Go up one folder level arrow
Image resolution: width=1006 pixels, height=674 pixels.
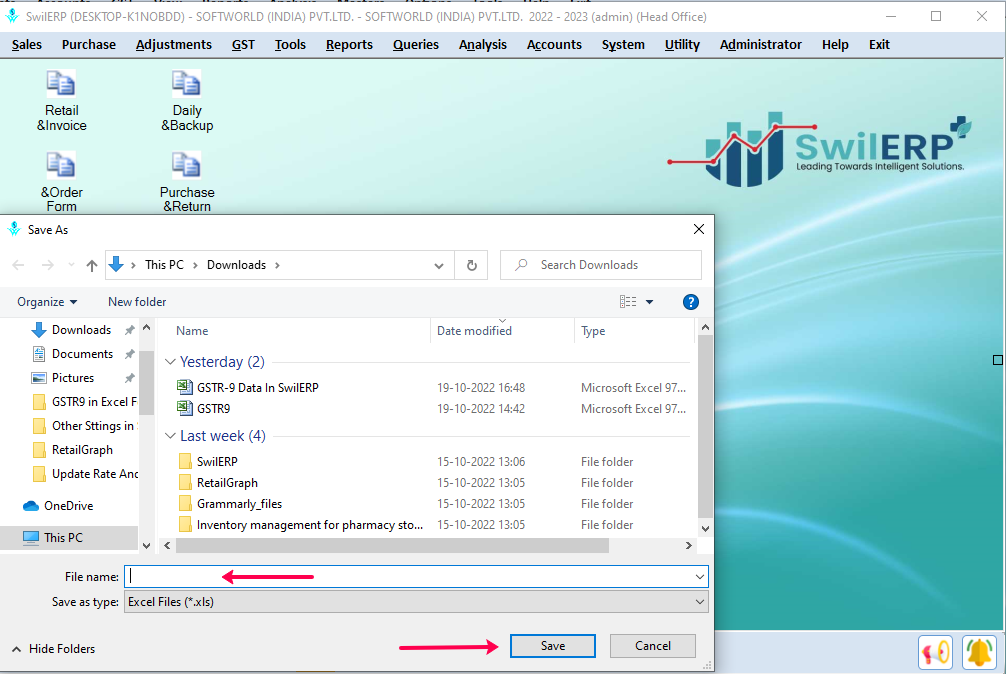(92, 265)
